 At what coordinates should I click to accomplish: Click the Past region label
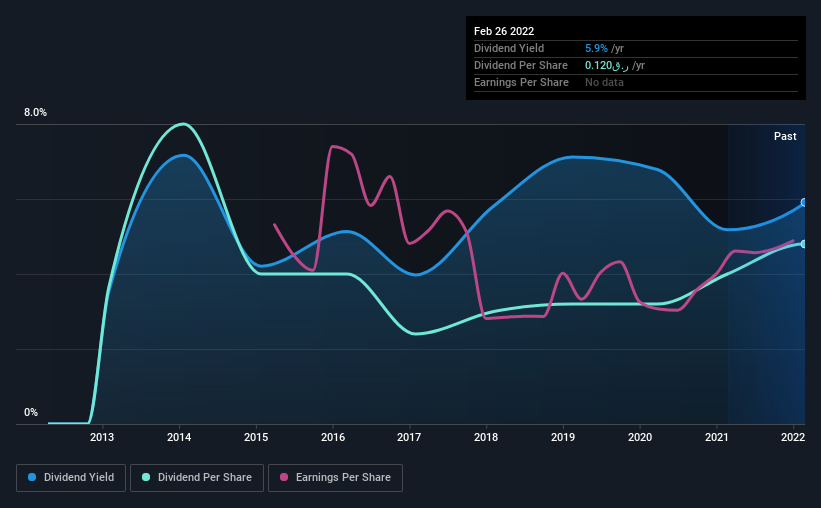point(785,137)
